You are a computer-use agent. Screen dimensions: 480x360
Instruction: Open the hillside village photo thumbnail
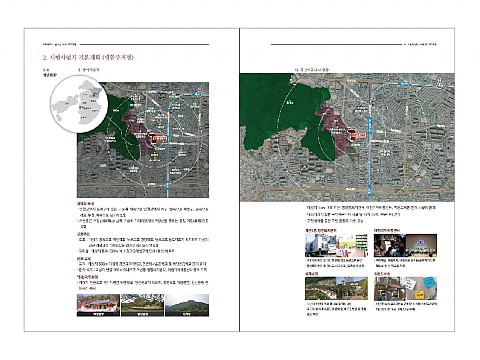[x=336, y=289]
